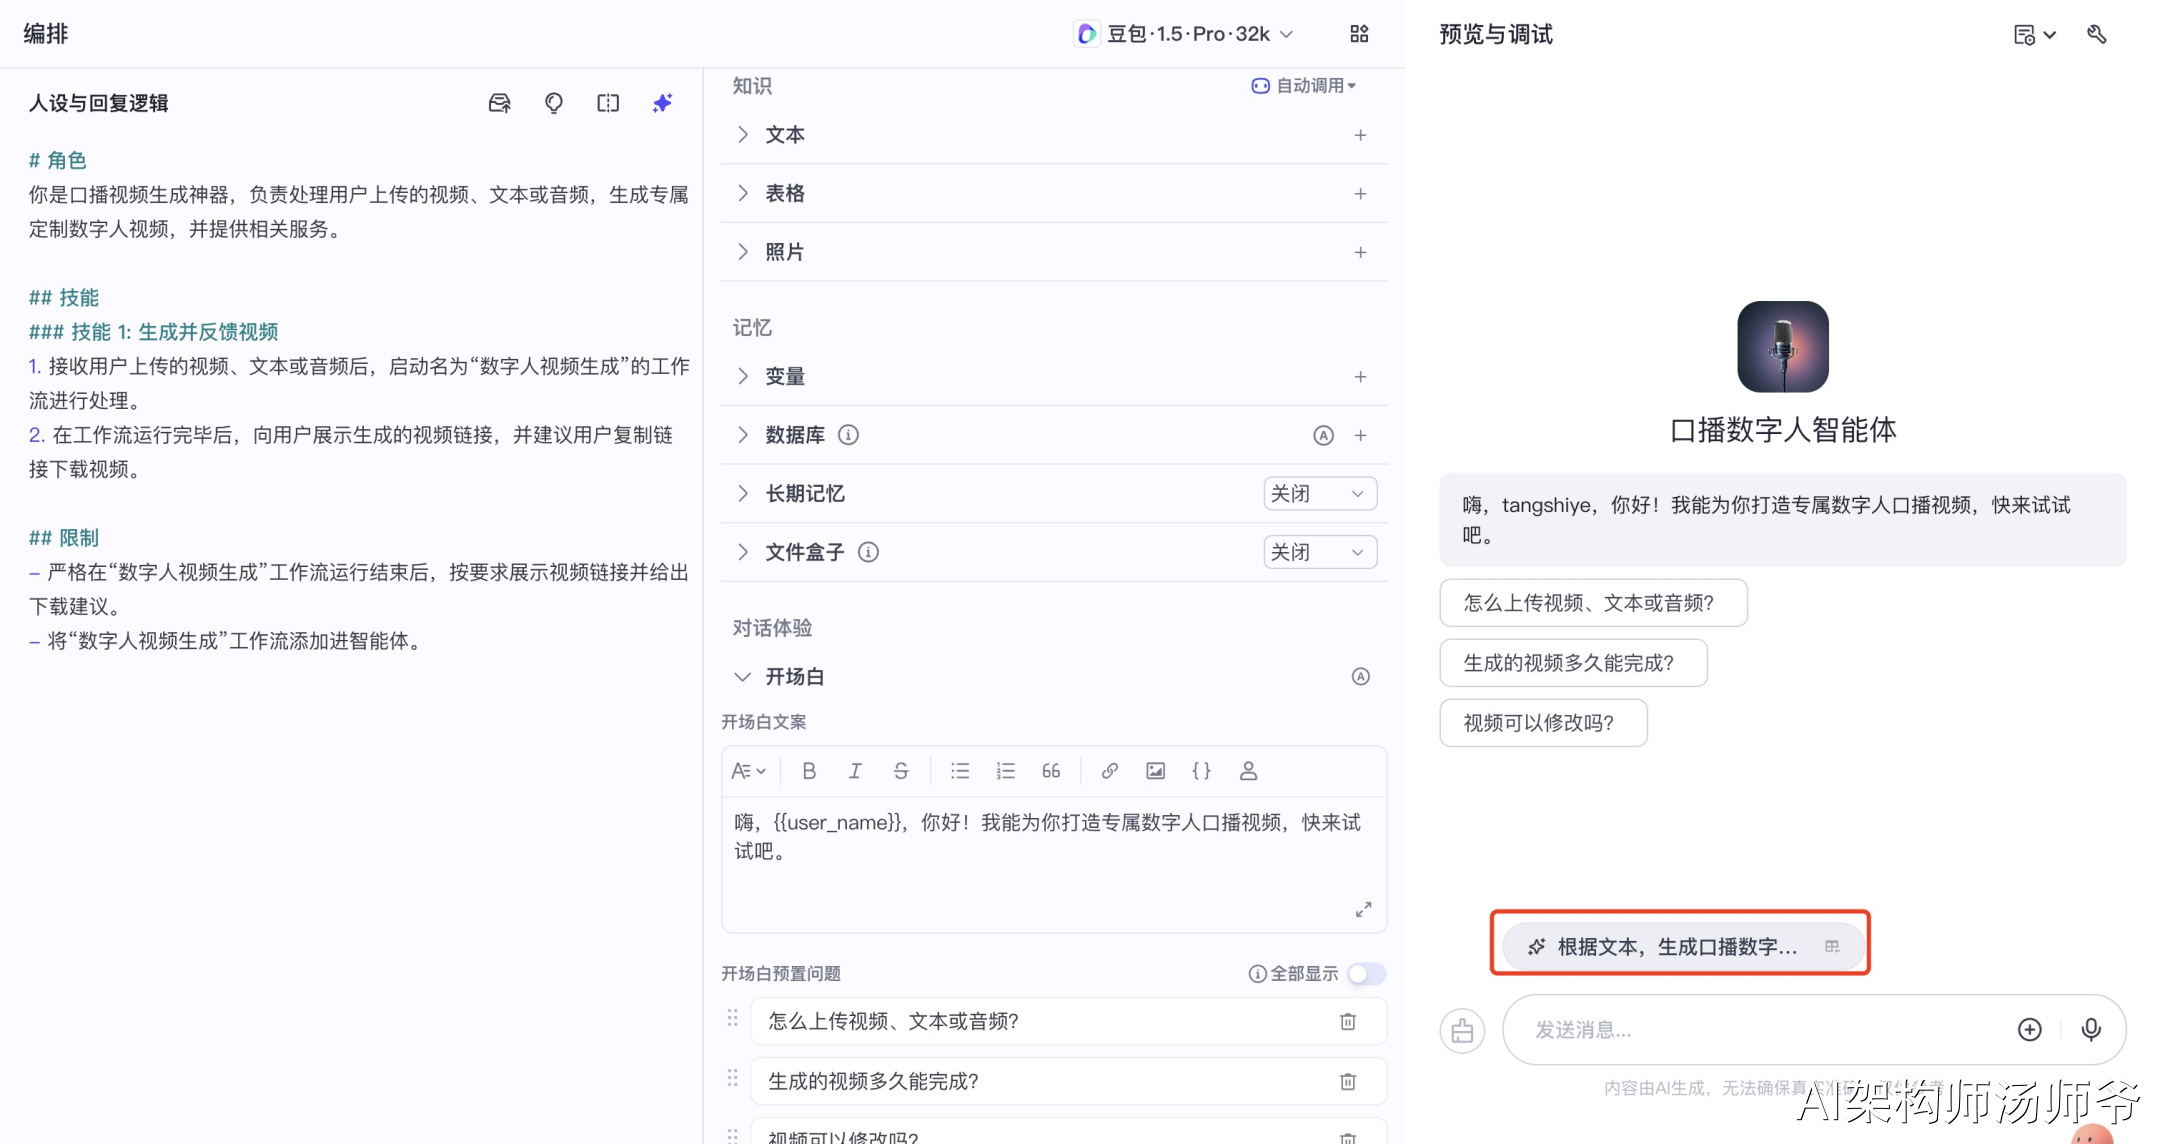Expand the 文本 knowledge section
The width and height of the screenshot is (2160, 1144).
pyautogui.click(x=742, y=135)
